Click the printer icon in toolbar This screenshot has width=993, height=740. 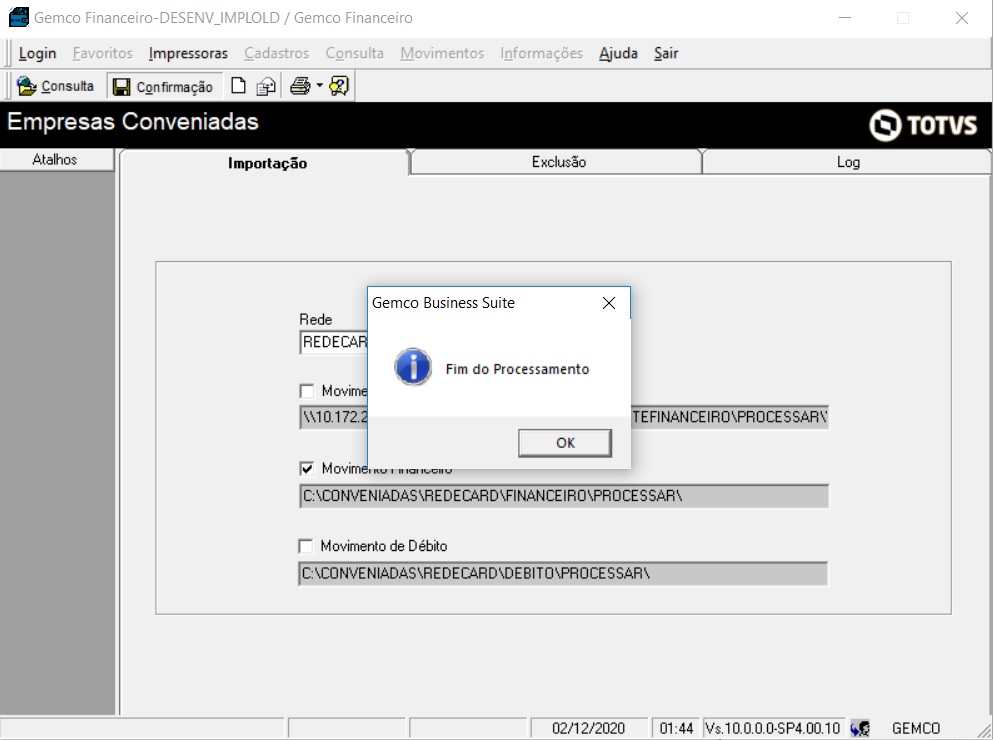click(300, 86)
